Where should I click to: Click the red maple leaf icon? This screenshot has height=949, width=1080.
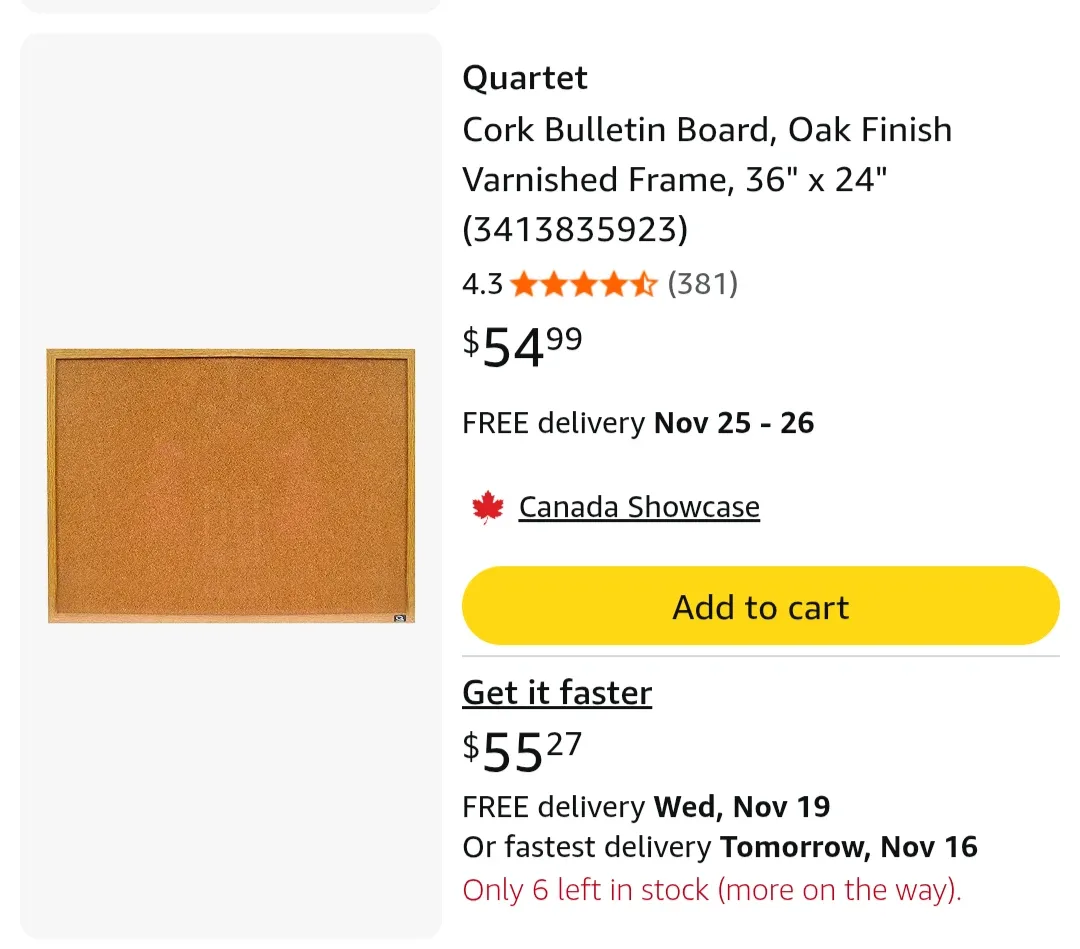488,506
